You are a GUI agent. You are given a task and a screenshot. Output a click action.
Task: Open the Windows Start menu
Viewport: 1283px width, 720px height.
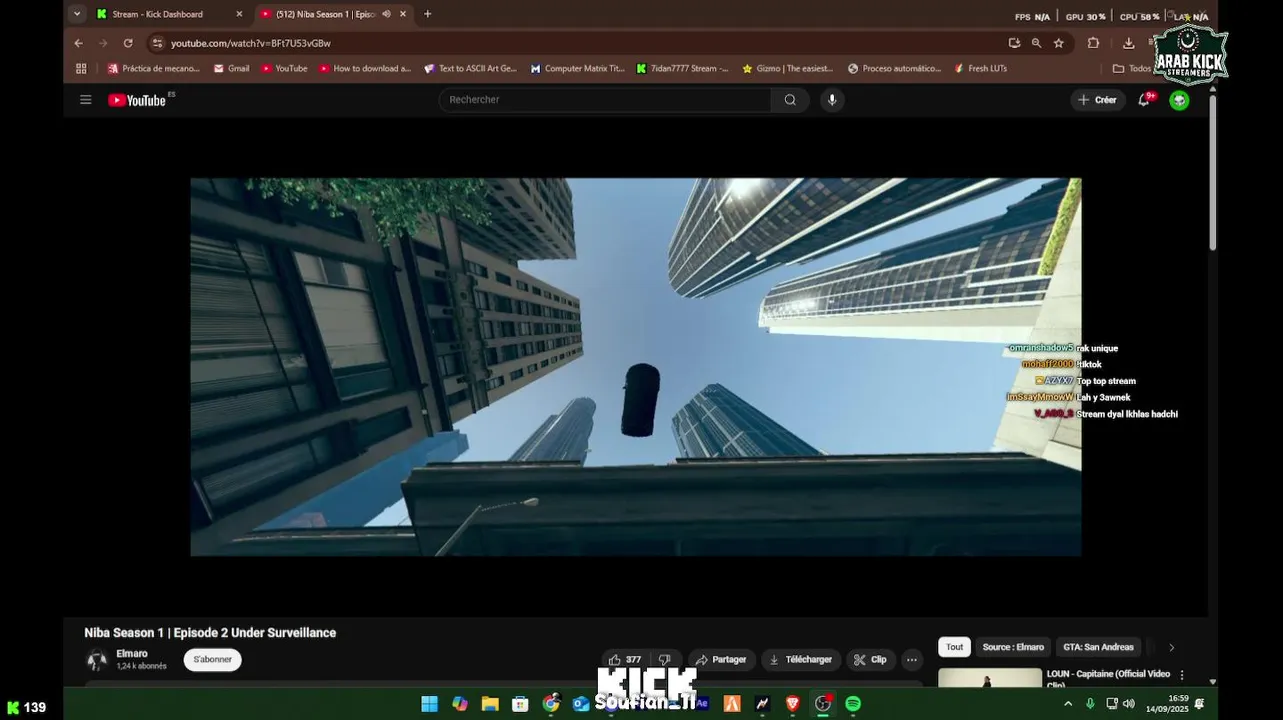[429, 704]
